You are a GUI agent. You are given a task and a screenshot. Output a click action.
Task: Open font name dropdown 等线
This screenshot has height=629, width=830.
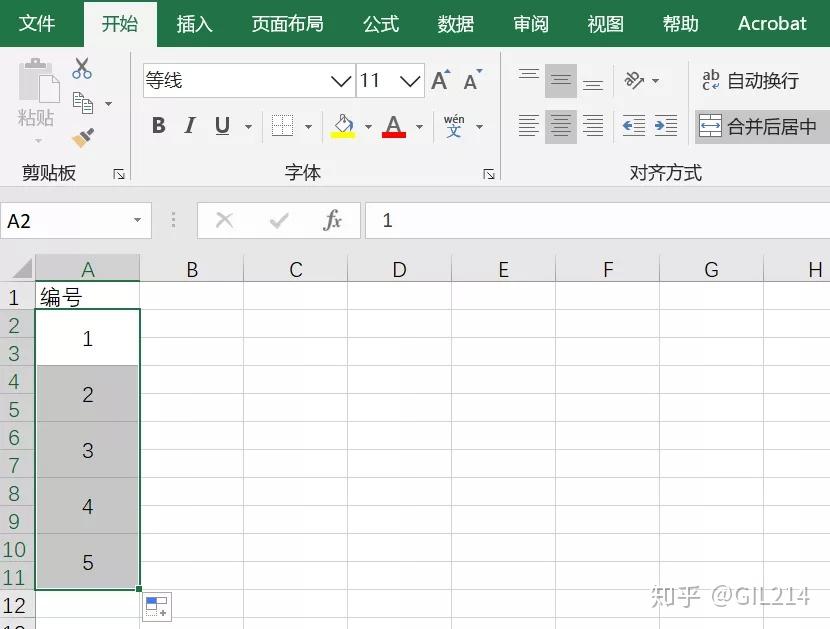point(341,81)
